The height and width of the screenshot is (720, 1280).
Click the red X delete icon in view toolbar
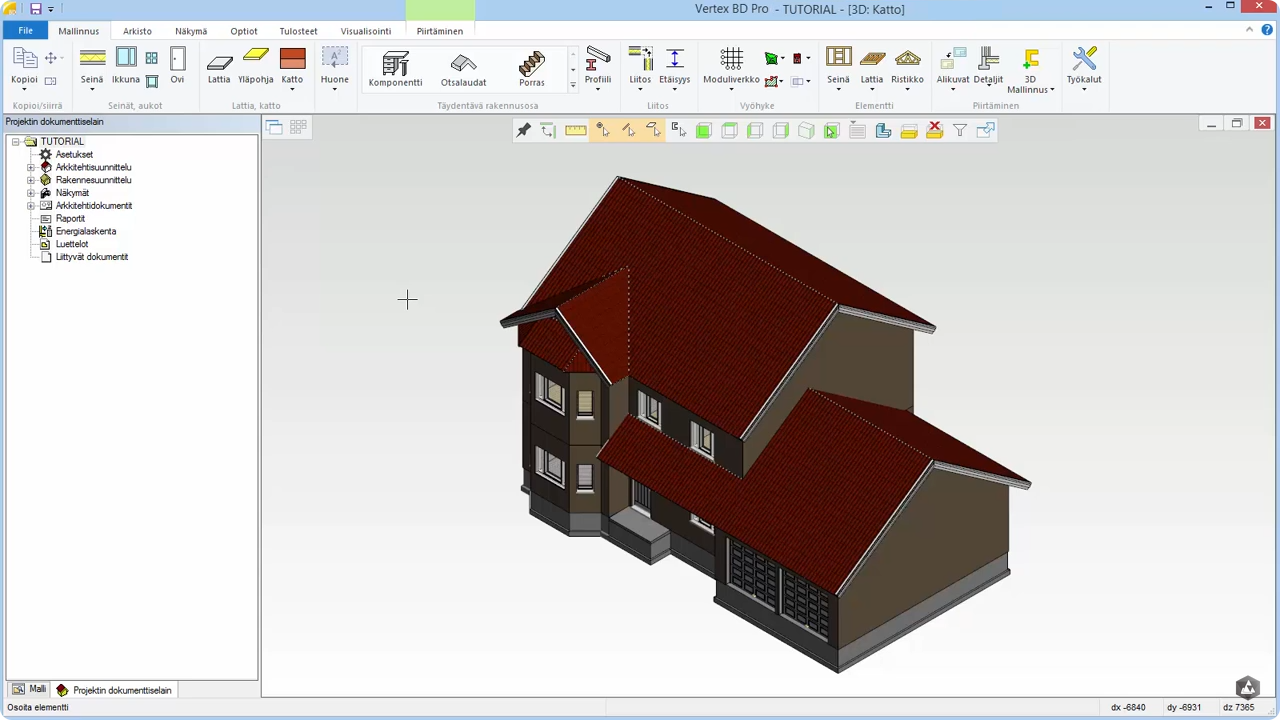pos(934,130)
